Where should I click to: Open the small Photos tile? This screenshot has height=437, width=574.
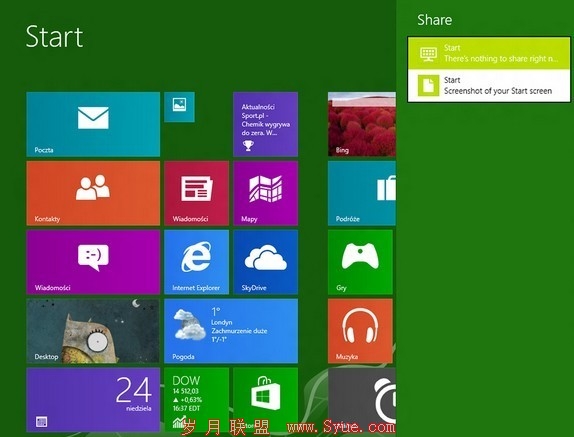pyautogui.click(x=179, y=107)
